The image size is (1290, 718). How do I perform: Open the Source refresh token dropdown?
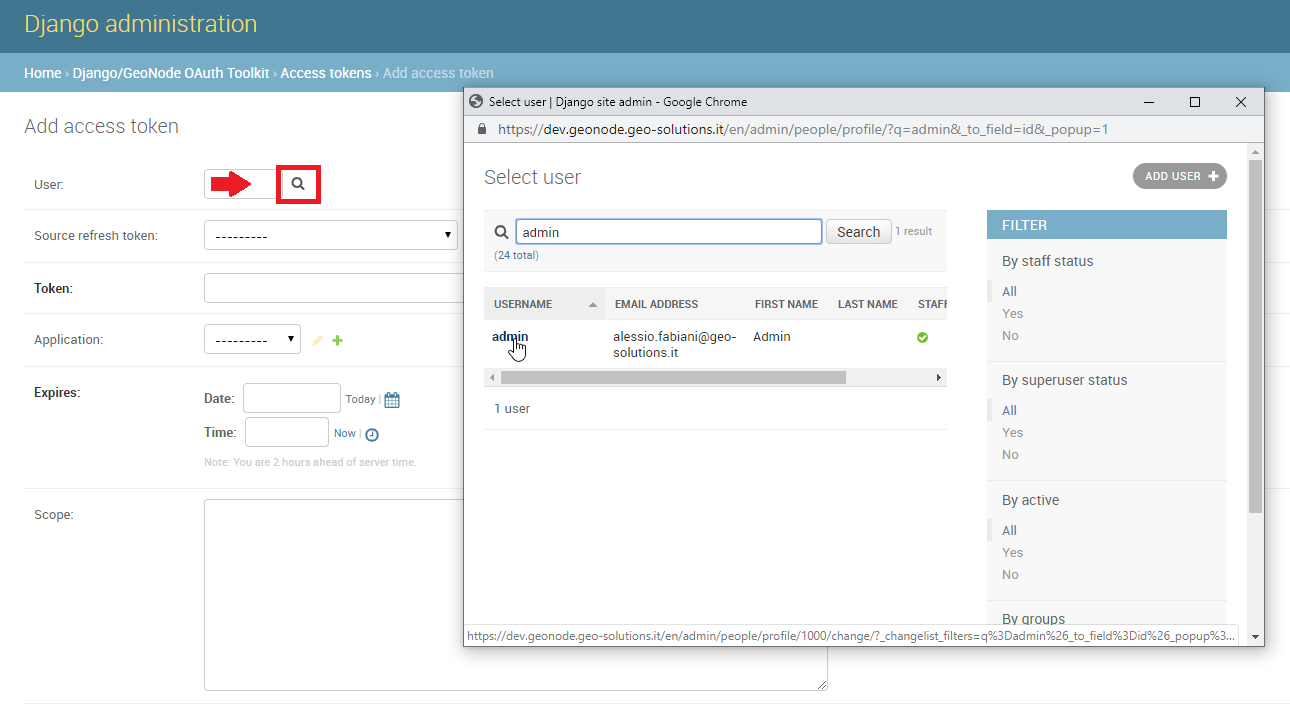[331, 236]
